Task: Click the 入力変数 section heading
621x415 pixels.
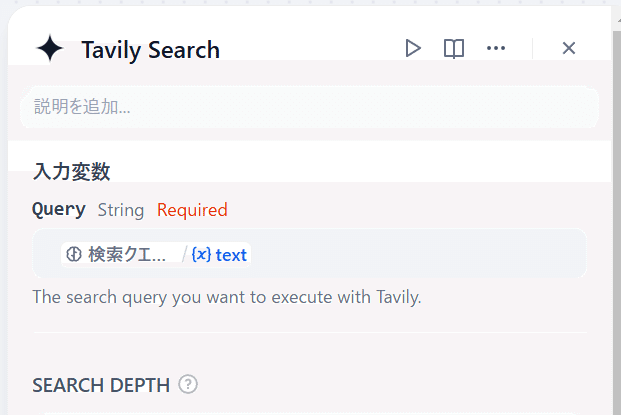Action: click(71, 171)
